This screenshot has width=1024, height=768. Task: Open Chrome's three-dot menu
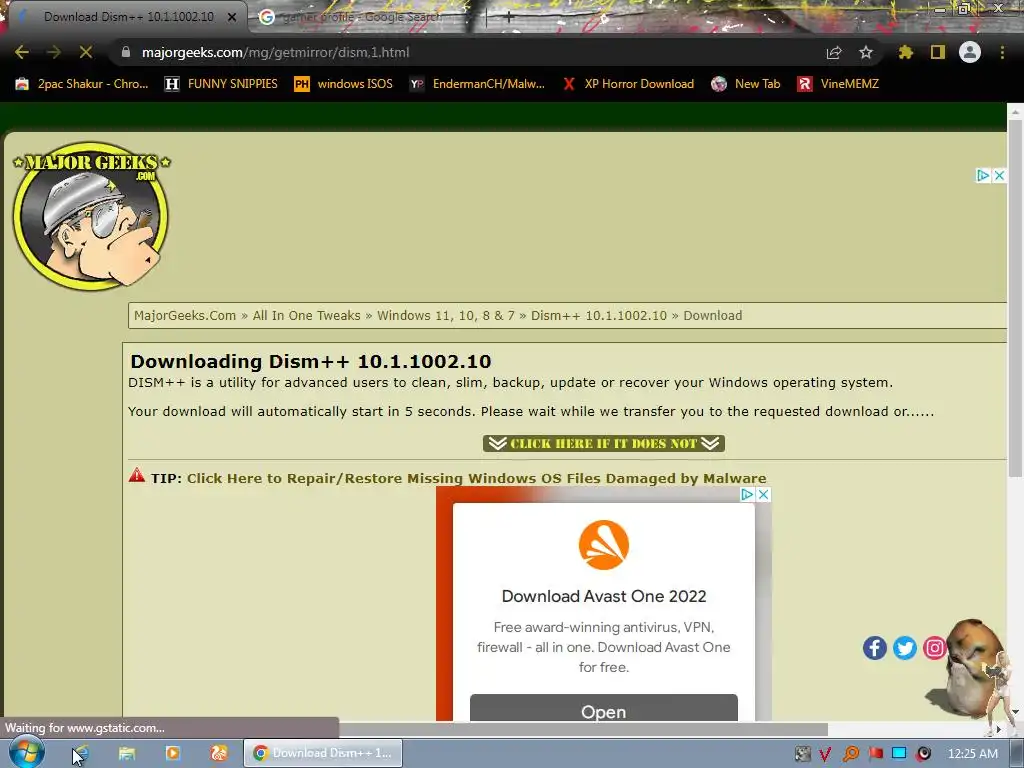click(x=1002, y=52)
